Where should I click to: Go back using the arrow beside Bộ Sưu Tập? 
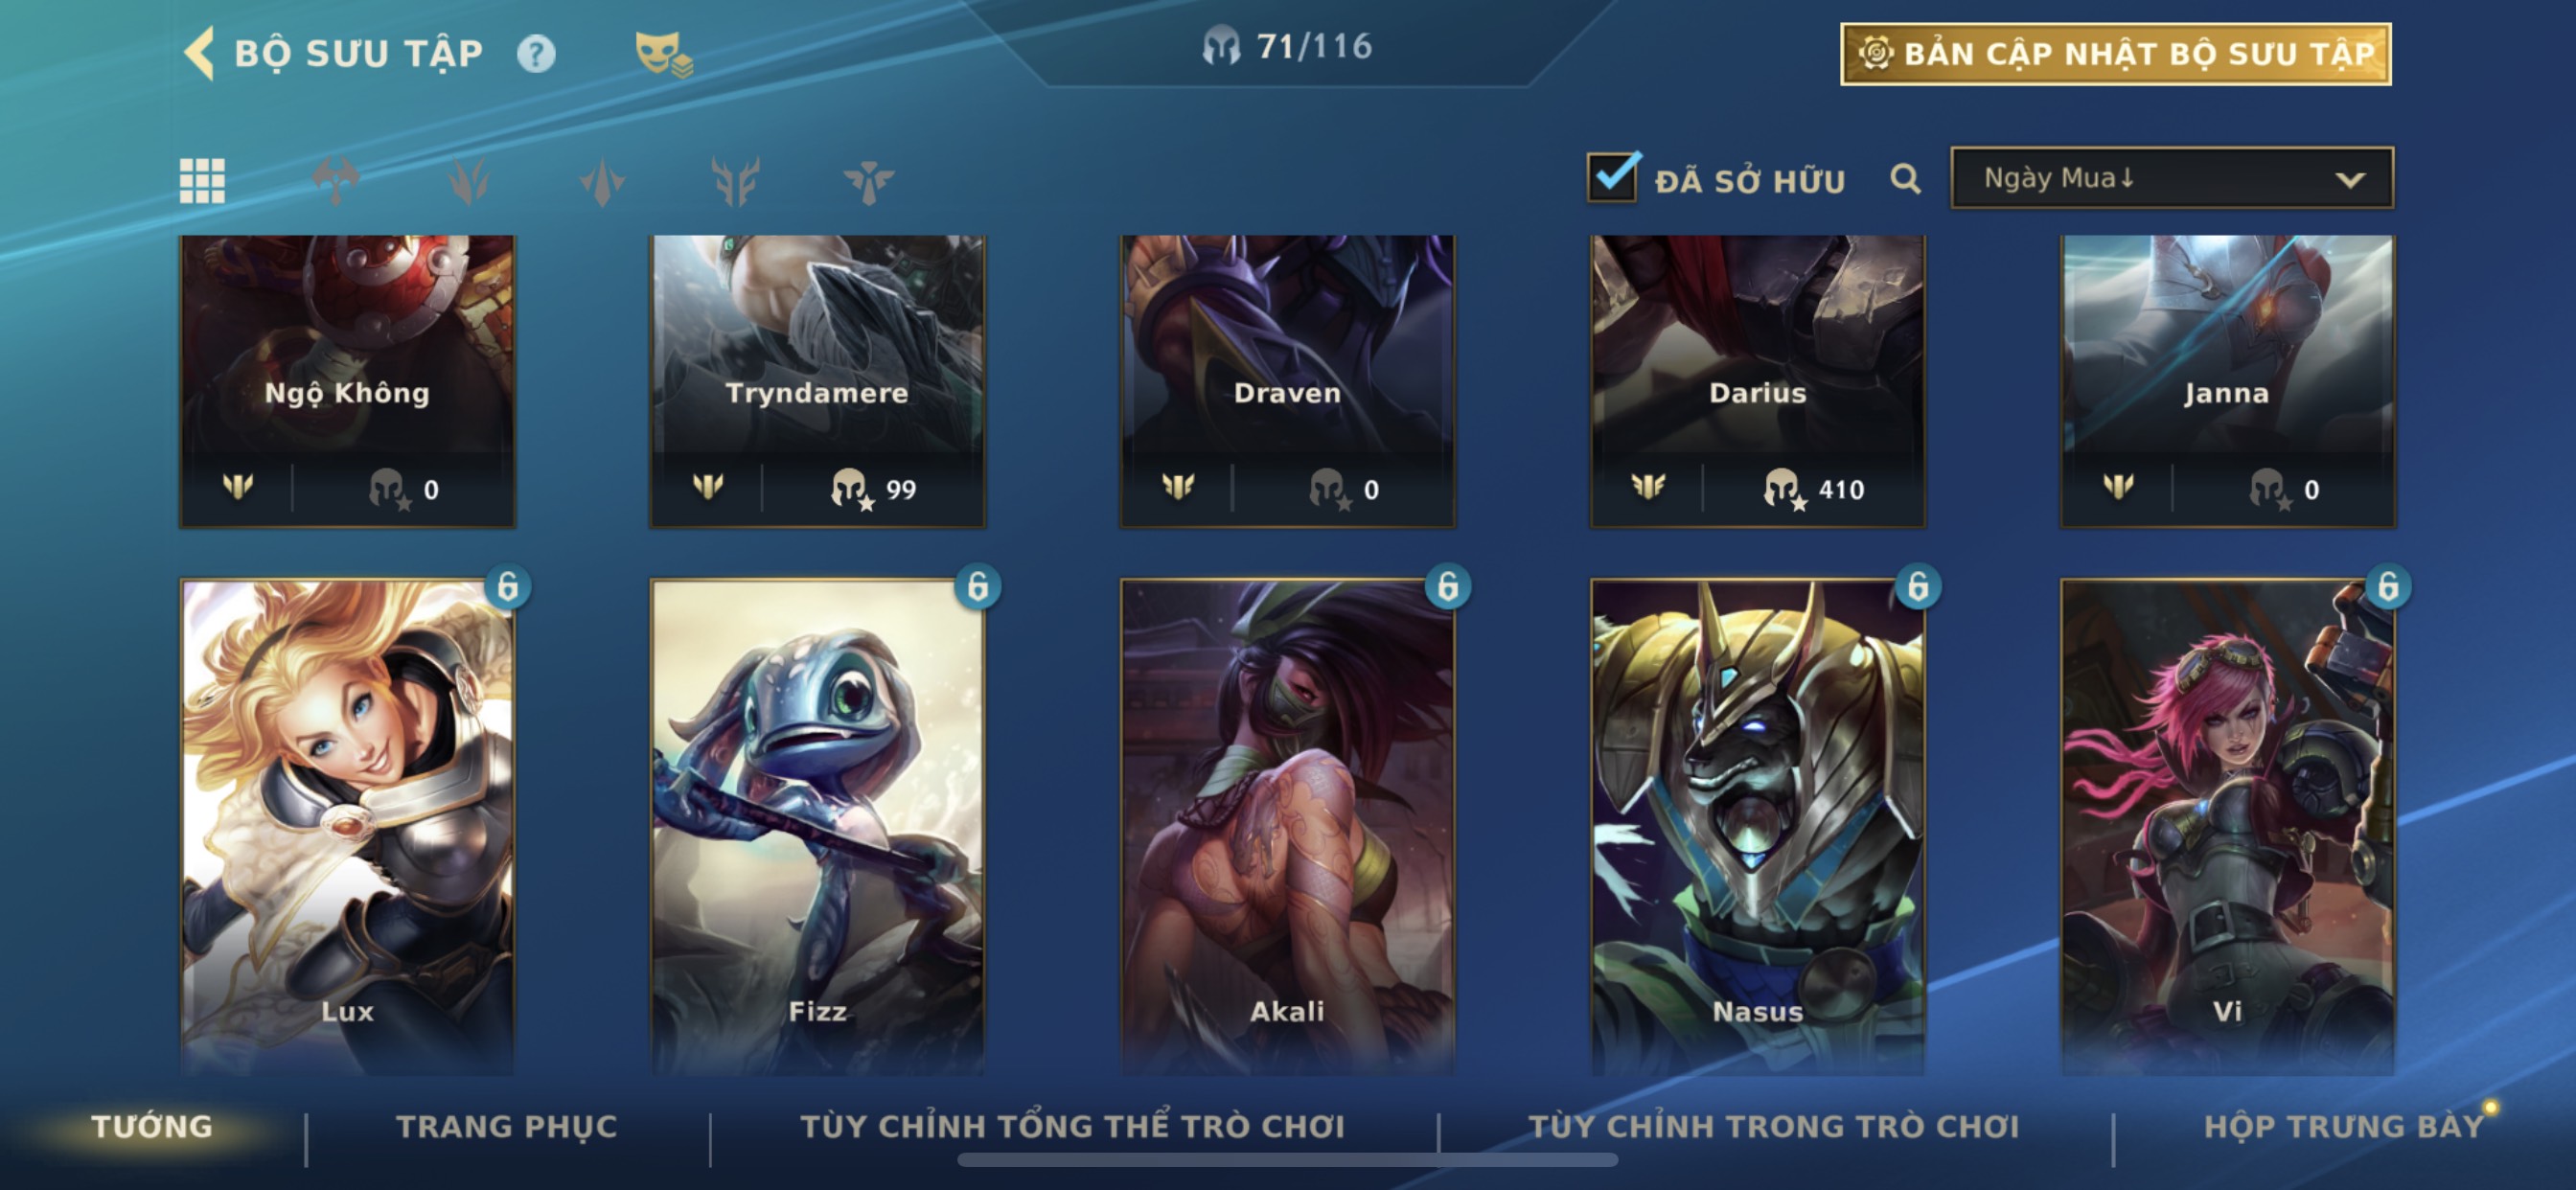[x=200, y=53]
